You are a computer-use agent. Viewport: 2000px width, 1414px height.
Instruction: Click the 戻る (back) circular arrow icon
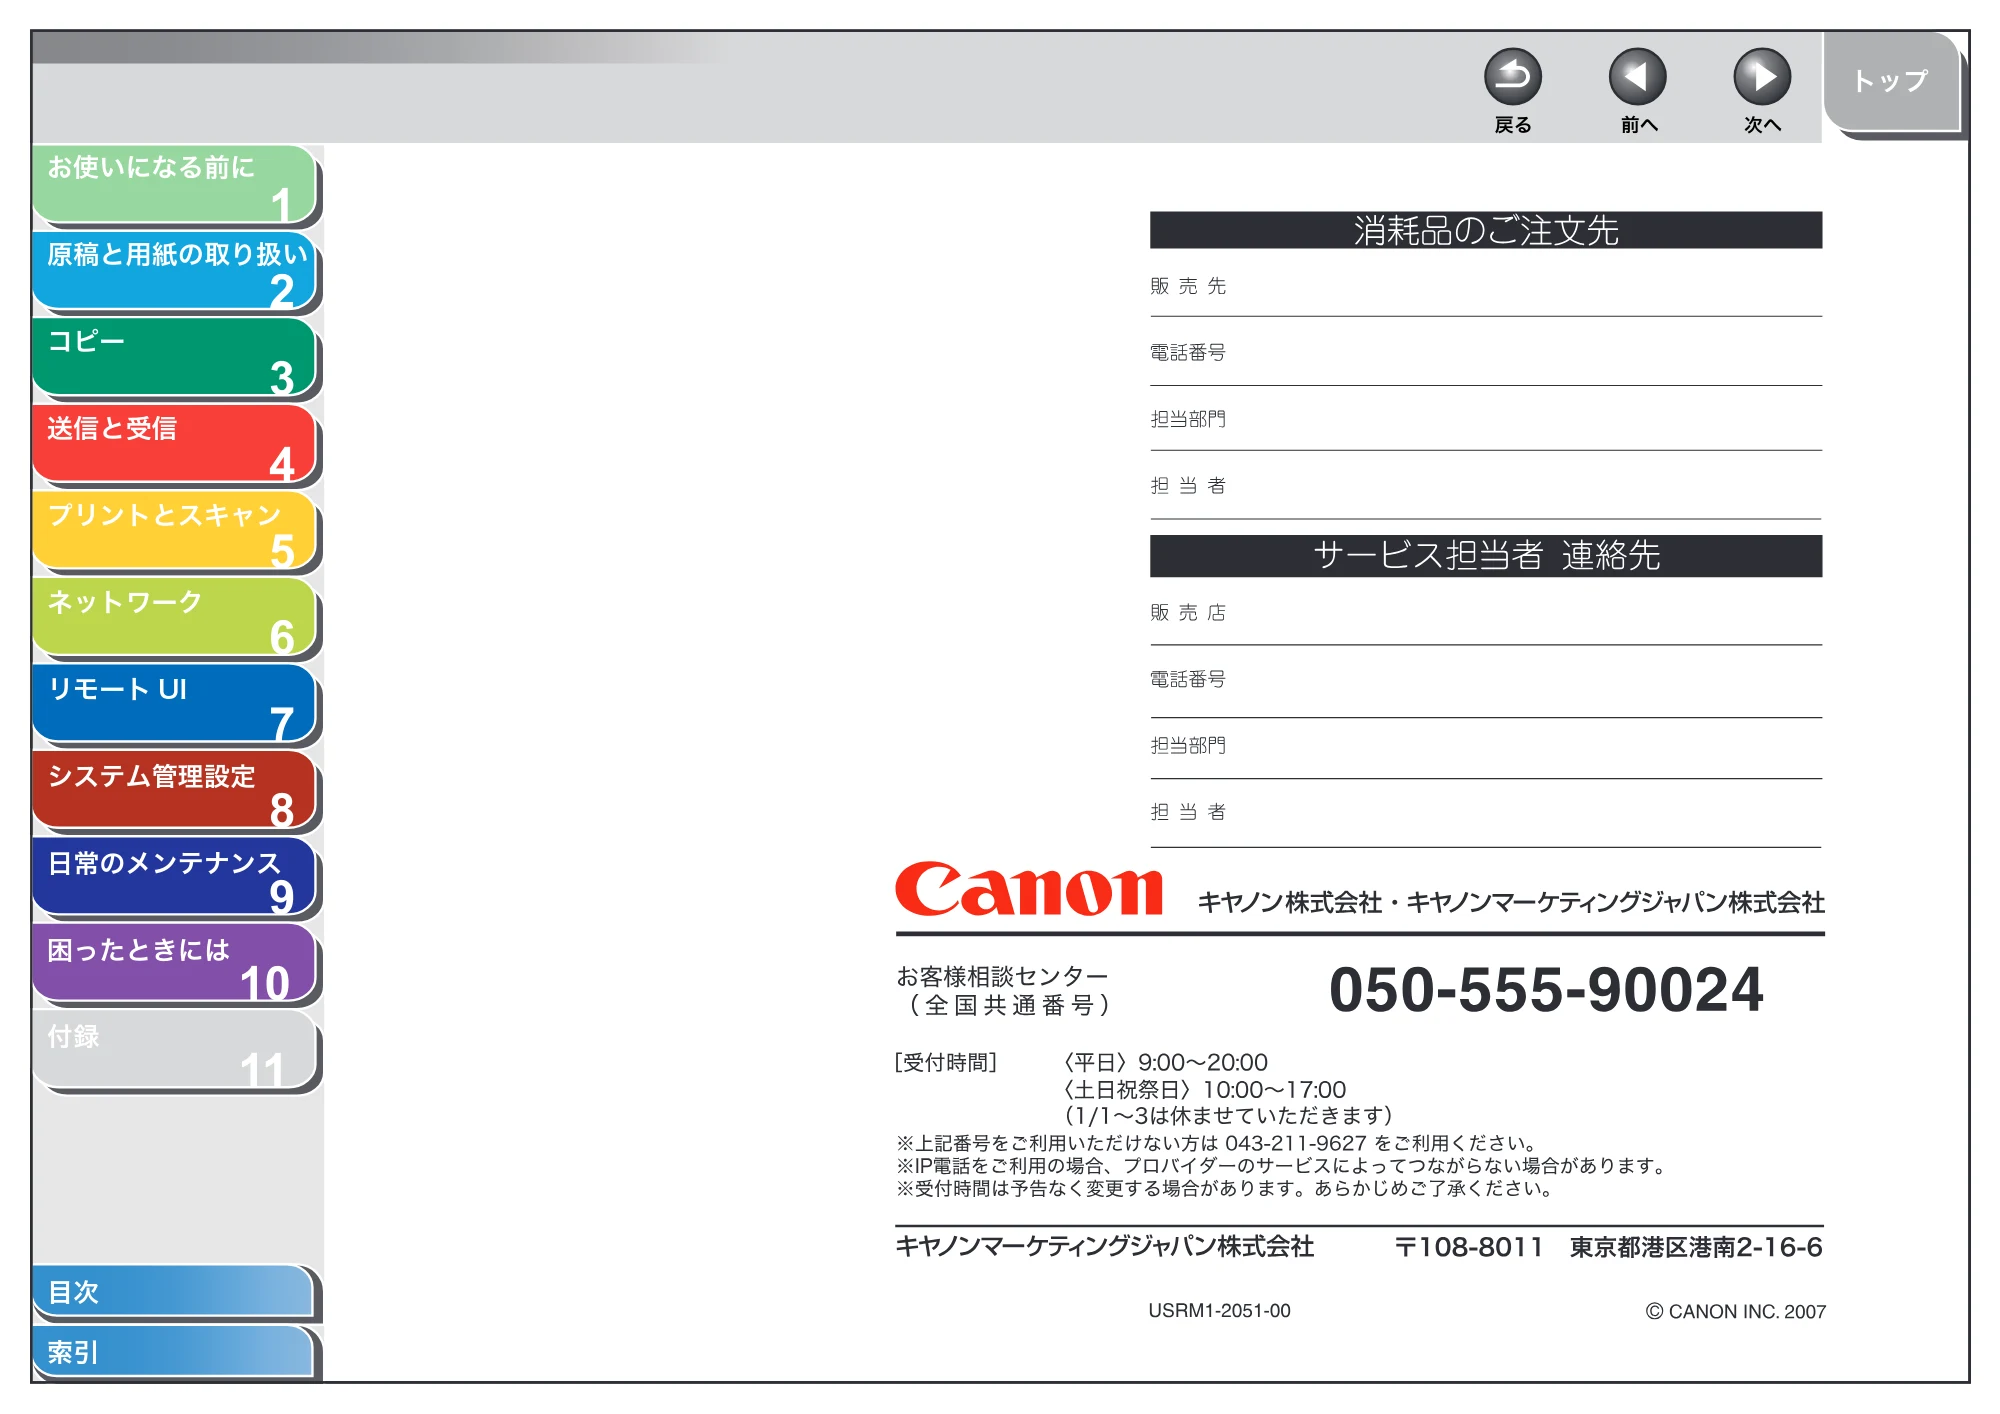(x=1512, y=77)
